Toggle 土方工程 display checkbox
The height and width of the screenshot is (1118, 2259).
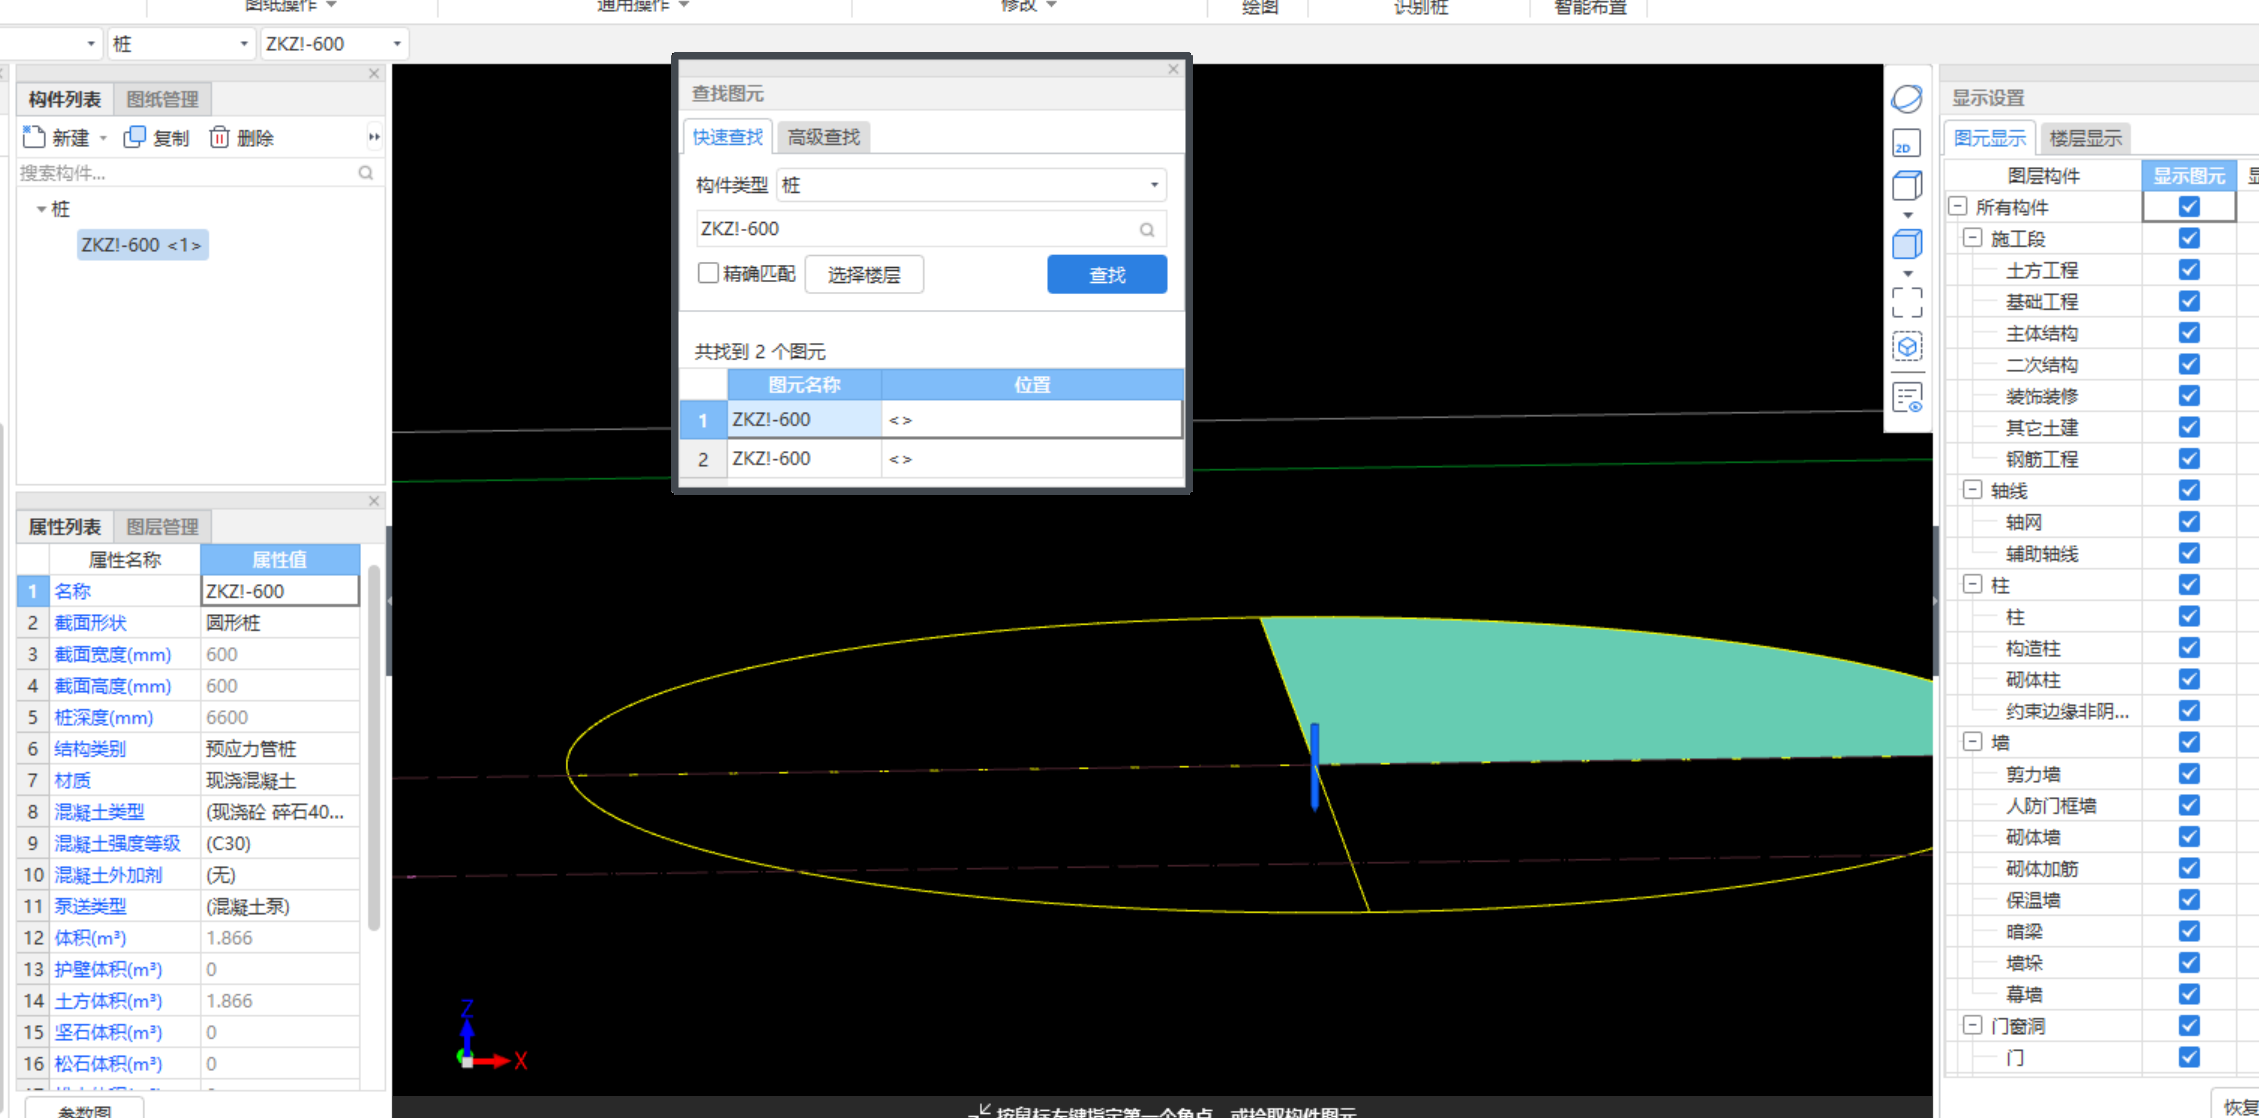point(2189,269)
